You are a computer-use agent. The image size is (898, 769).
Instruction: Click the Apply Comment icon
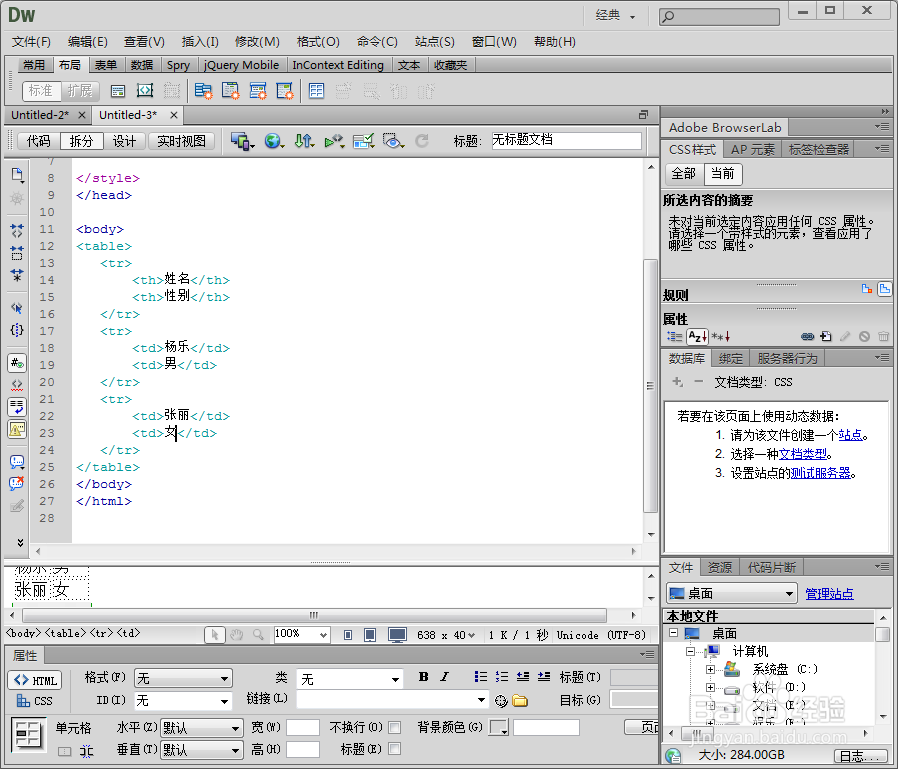[17, 462]
